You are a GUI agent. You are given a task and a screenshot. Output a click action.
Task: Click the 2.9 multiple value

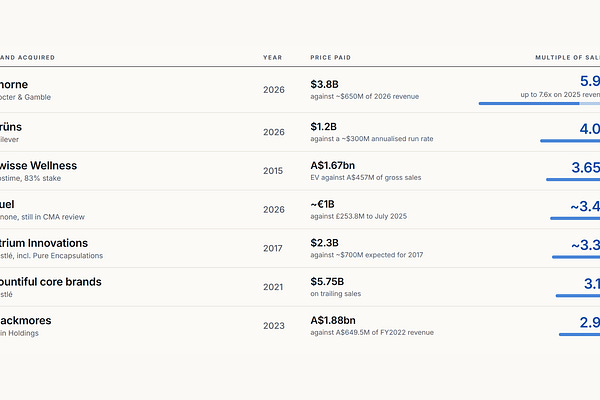coord(590,323)
